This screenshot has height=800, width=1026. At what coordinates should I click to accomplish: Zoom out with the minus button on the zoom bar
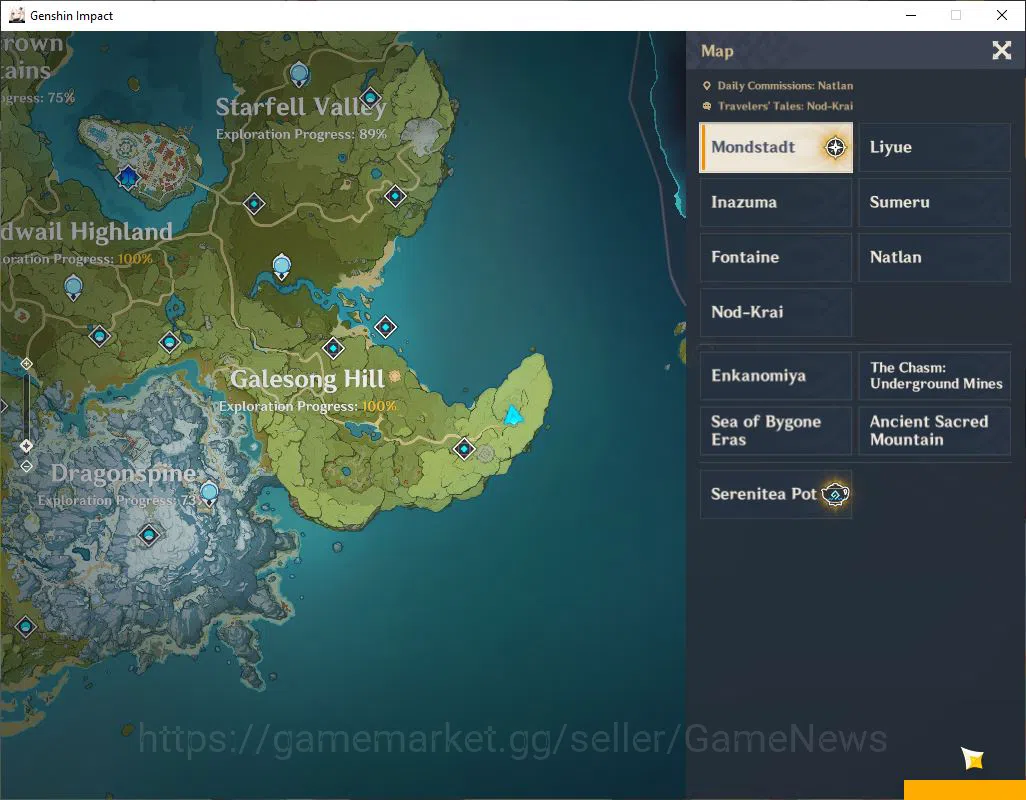pos(26,466)
